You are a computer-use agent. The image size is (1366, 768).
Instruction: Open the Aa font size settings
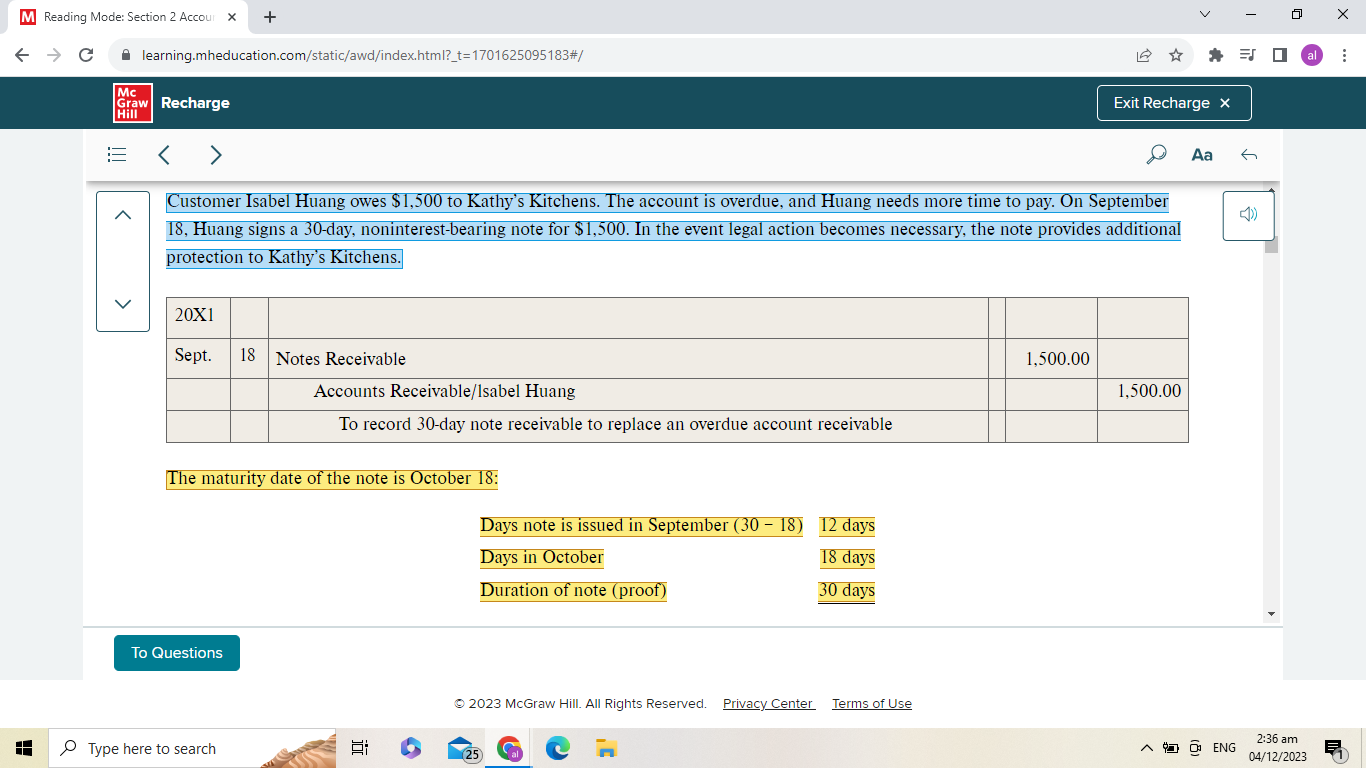click(1202, 155)
